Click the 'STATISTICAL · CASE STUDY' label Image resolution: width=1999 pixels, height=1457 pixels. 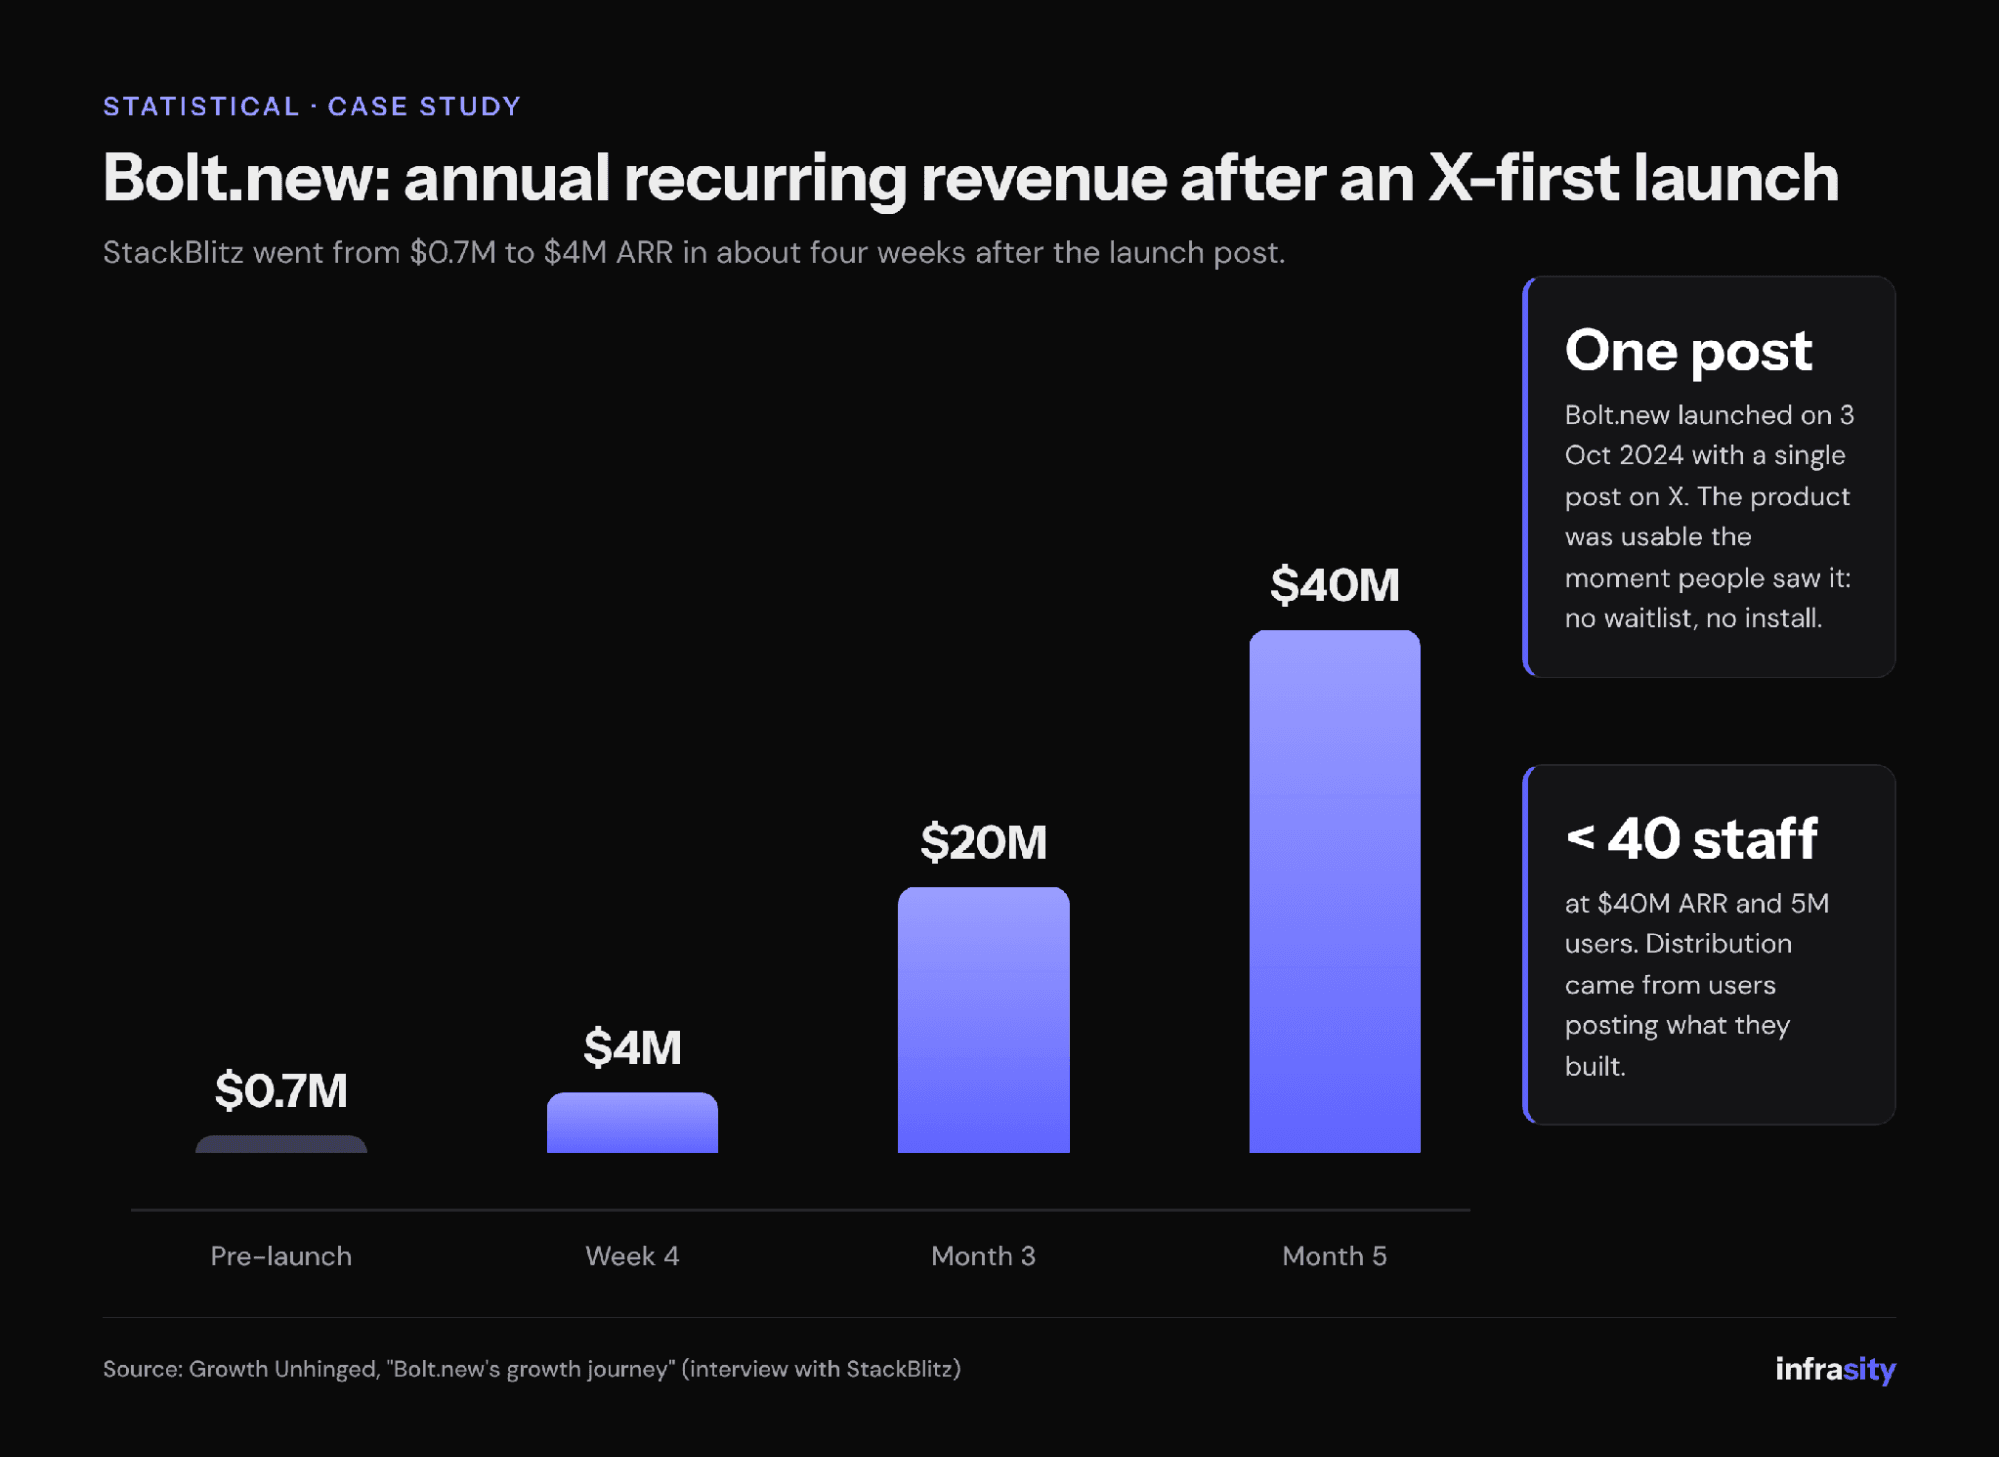coord(312,106)
